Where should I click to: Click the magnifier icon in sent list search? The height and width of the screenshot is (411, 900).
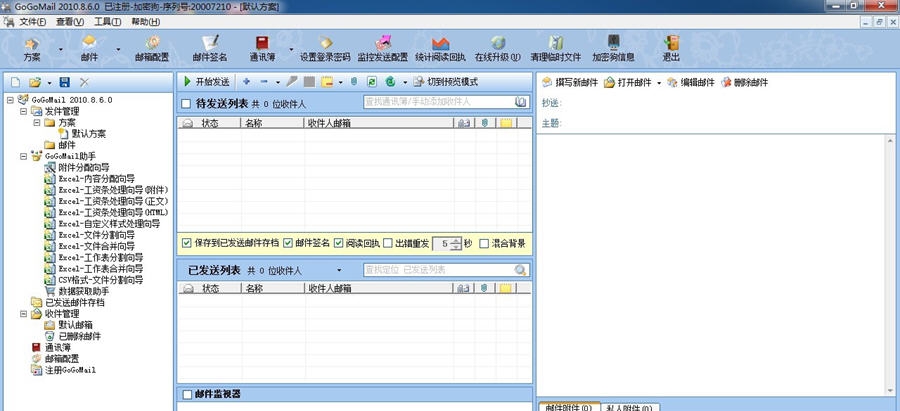(x=521, y=270)
